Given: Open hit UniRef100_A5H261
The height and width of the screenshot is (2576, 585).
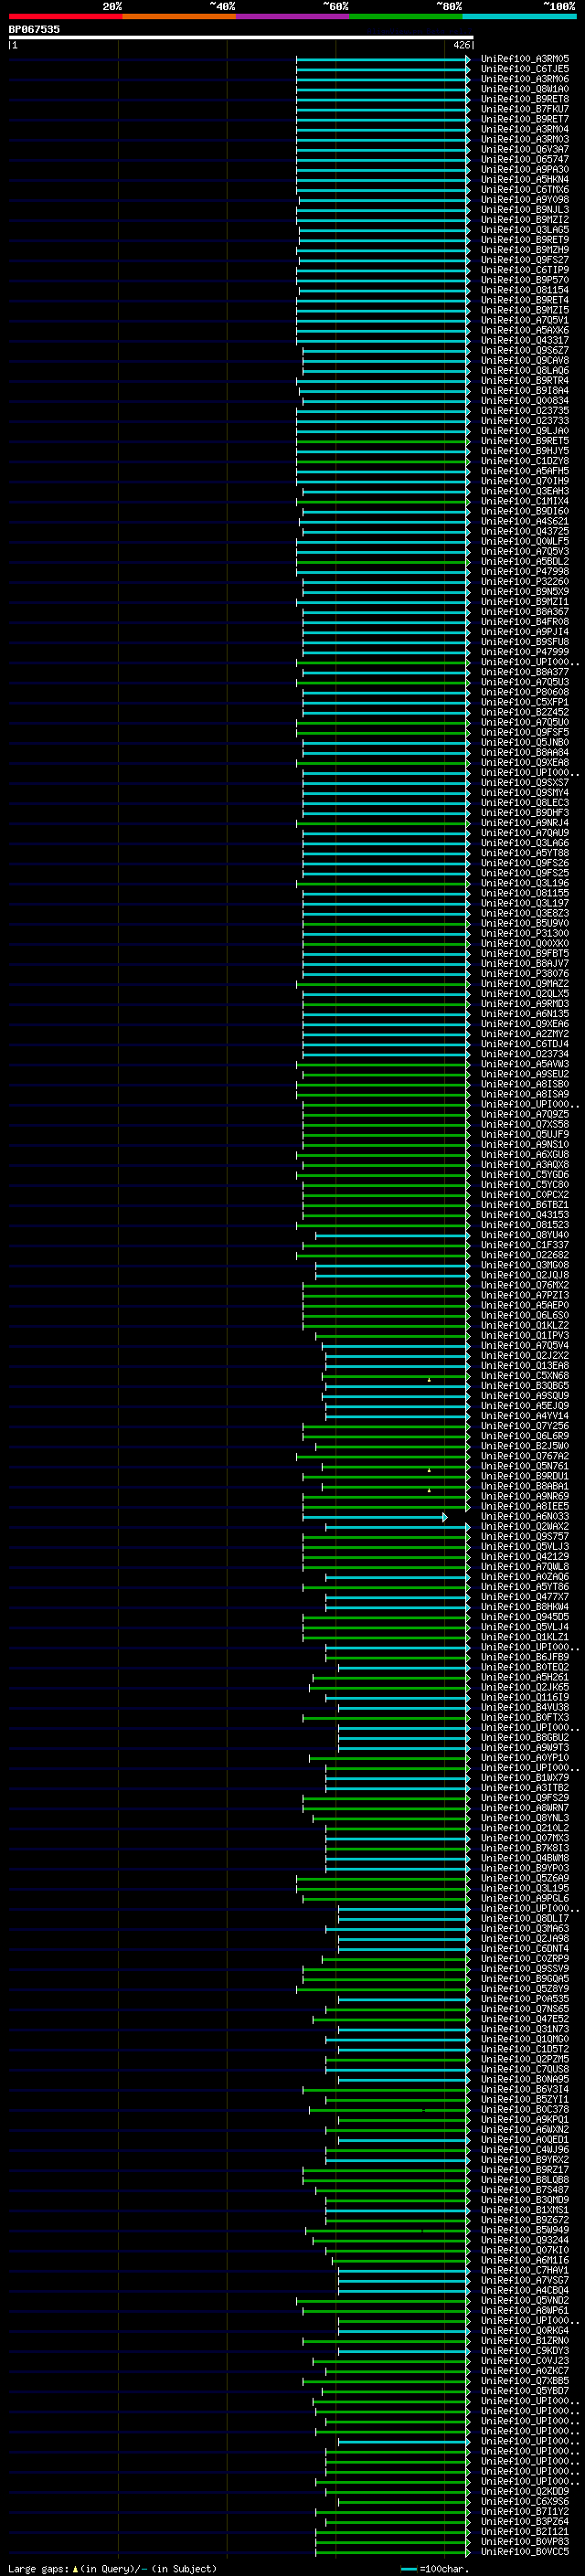Looking at the screenshot, I should (x=525, y=1678).
